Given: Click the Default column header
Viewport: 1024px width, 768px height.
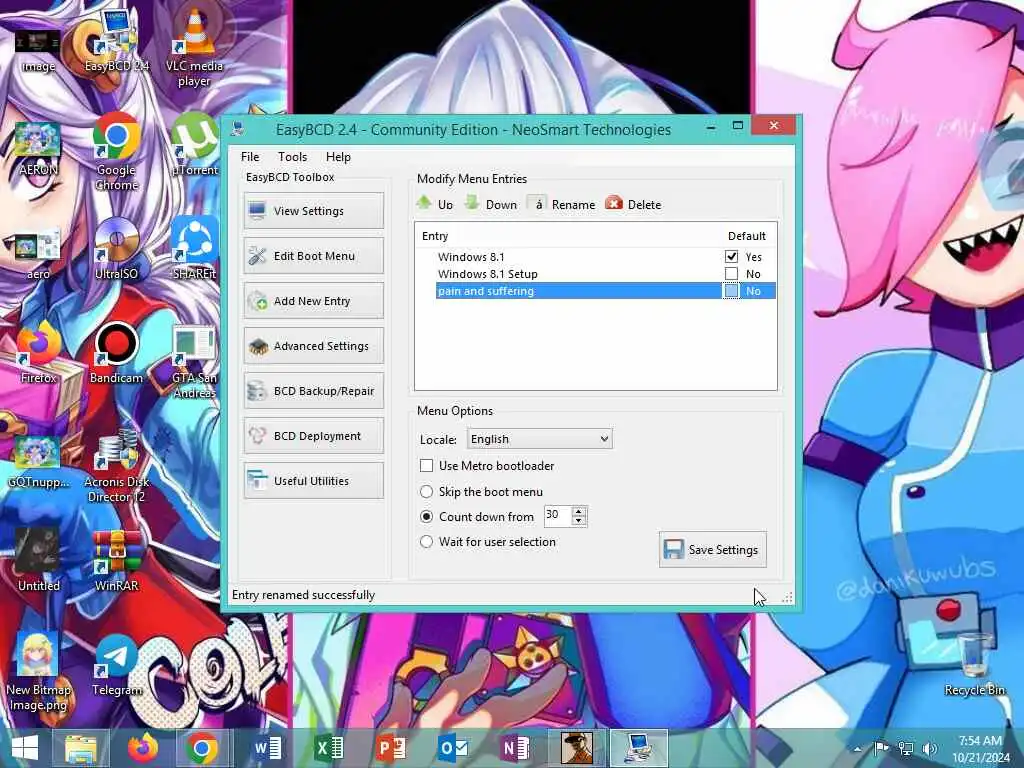Looking at the screenshot, I should tap(747, 236).
